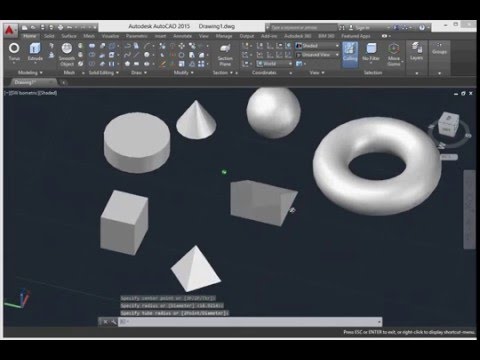480x360 pixels.
Task: Select the Move Gizmo tool
Action: pyautogui.click(x=394, y=55)
